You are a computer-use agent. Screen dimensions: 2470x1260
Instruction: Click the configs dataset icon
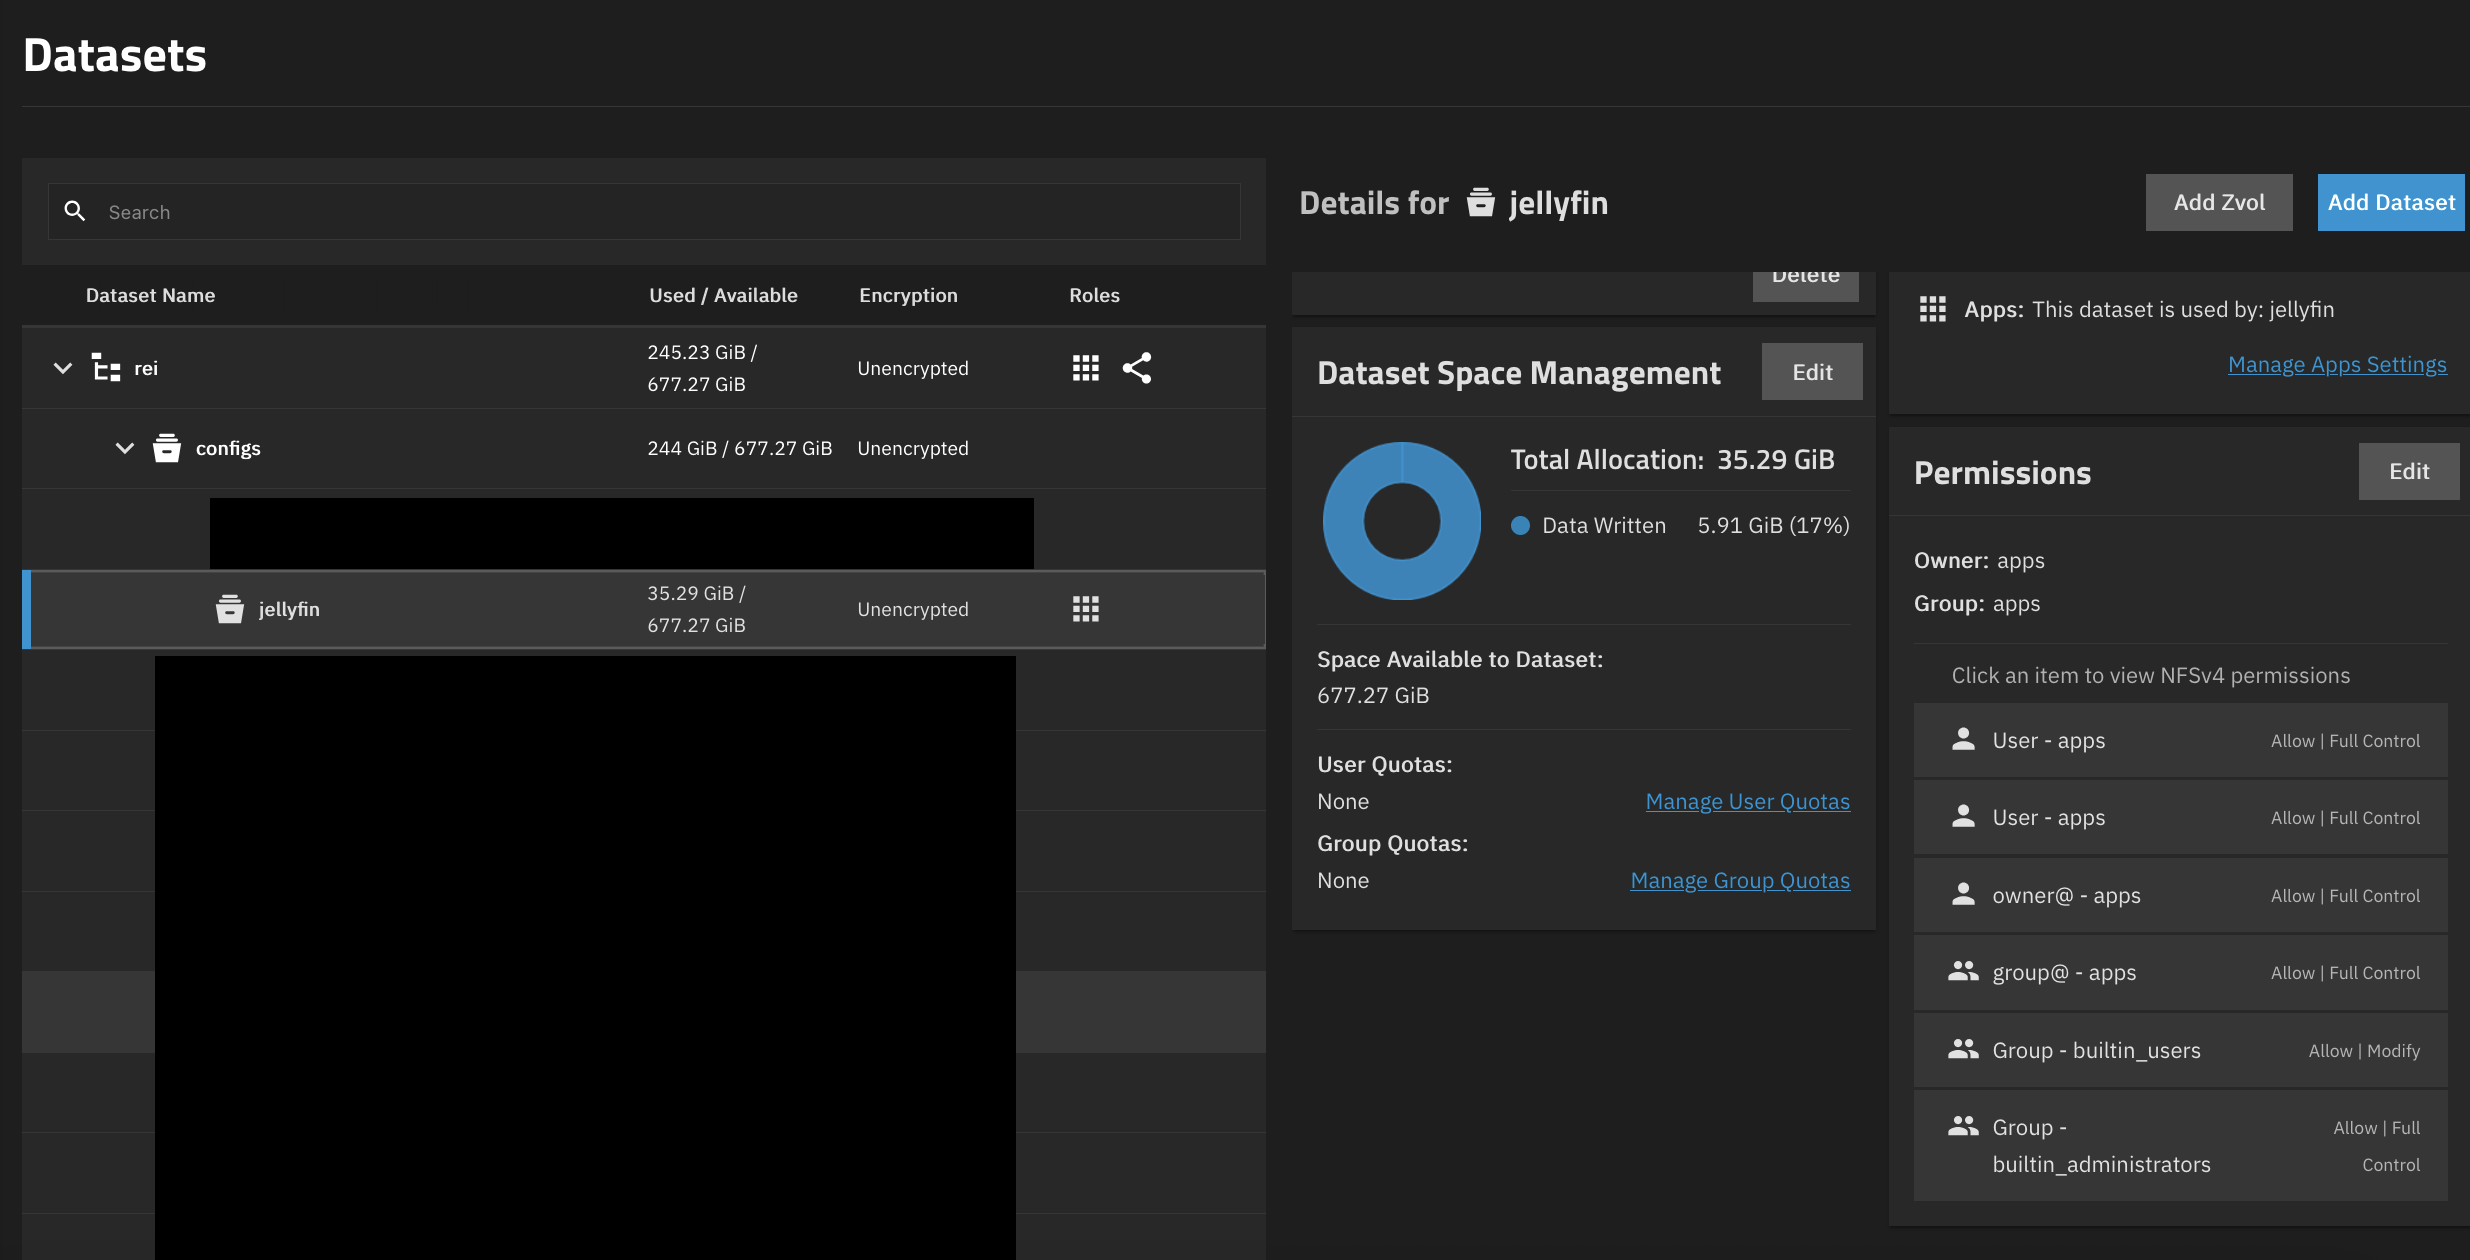167,448
